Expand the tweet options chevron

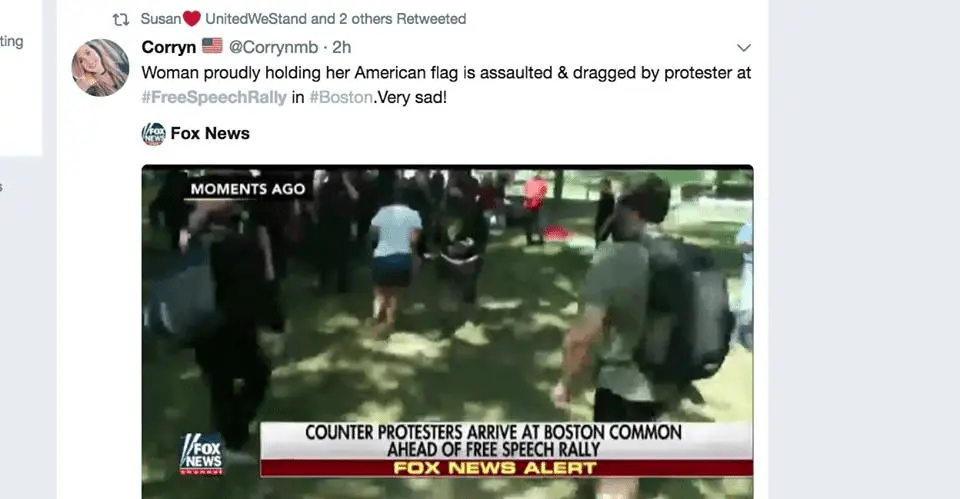point(743,48)
